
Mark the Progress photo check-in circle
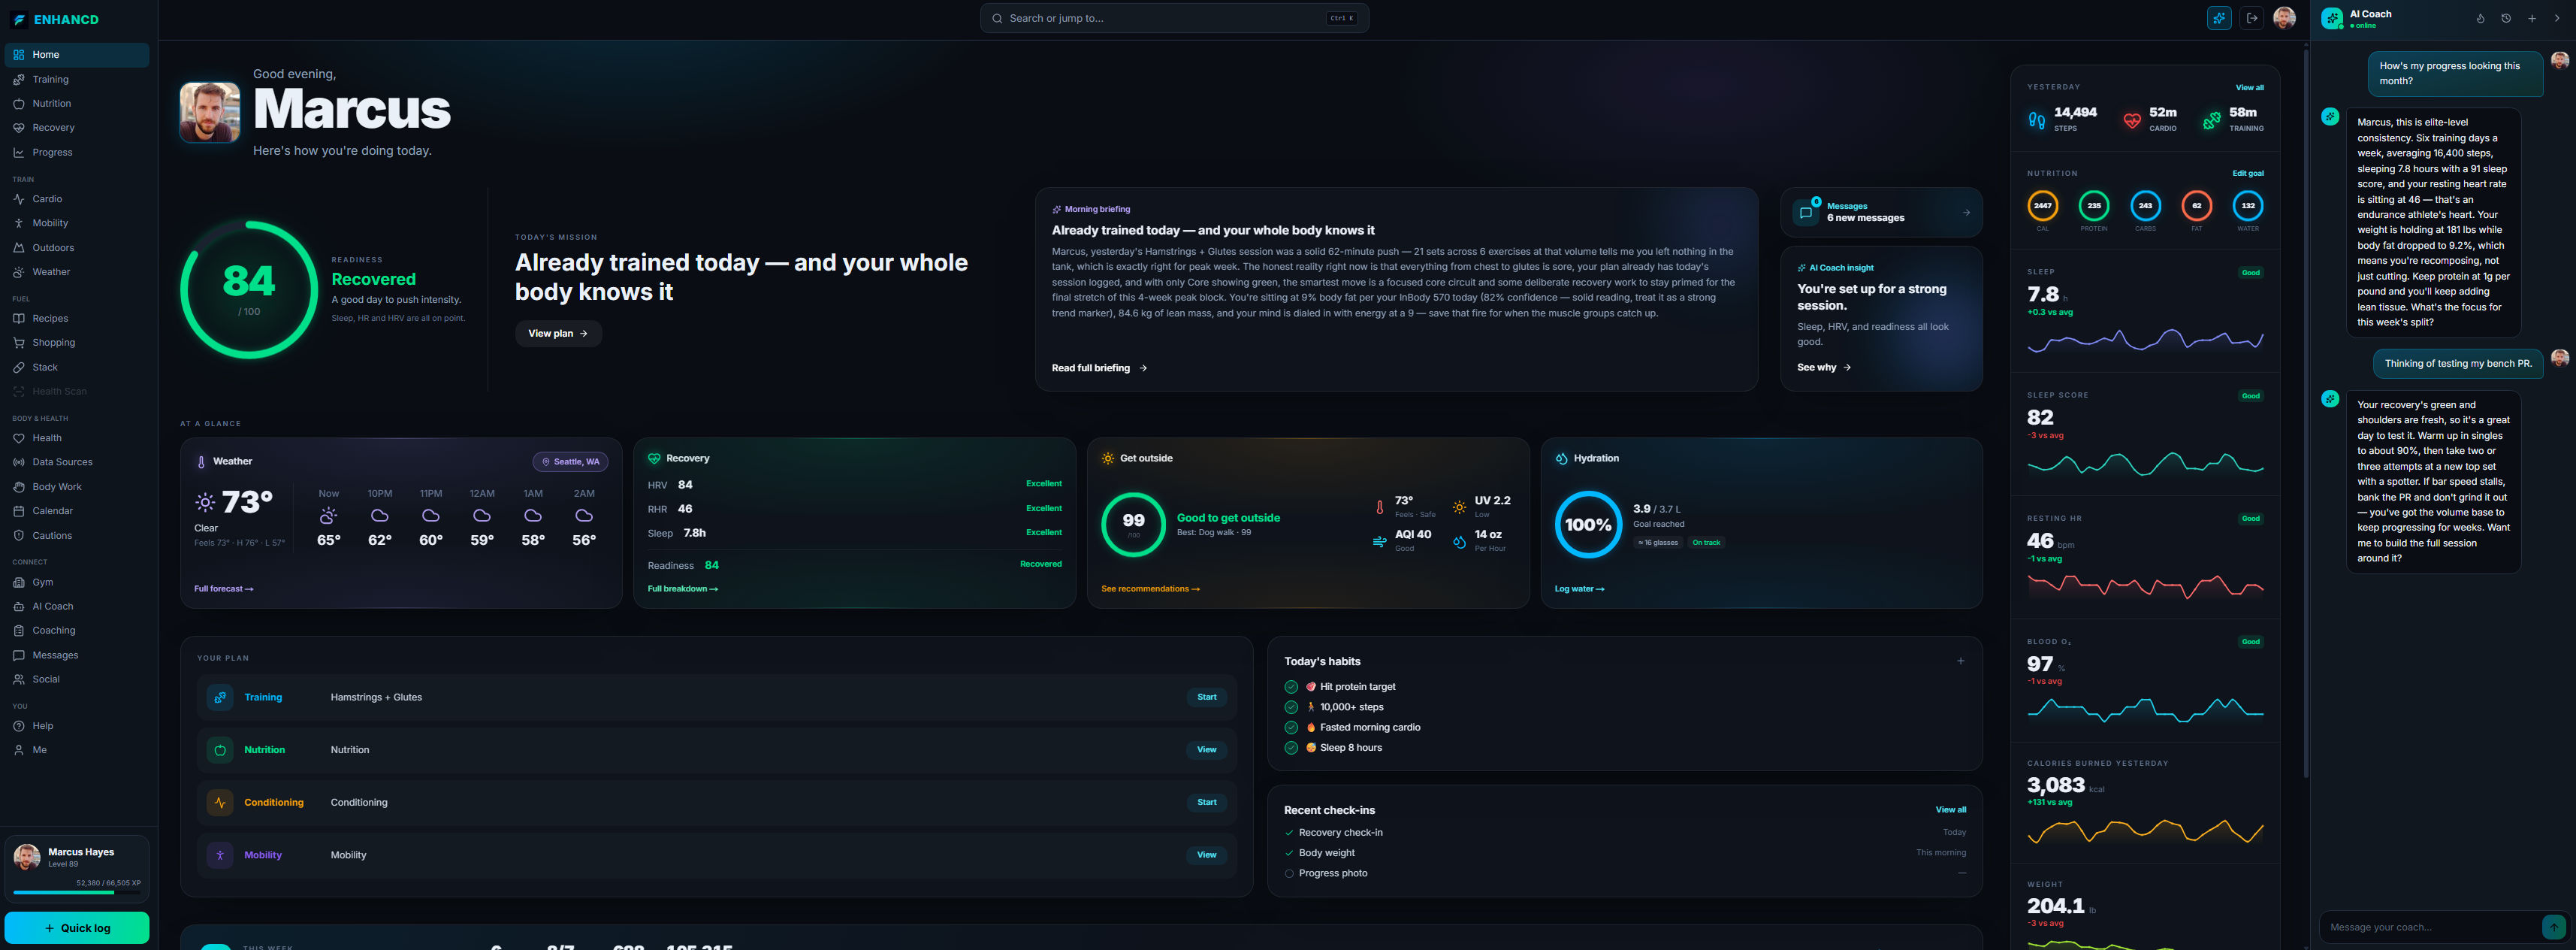[1289, 874]
